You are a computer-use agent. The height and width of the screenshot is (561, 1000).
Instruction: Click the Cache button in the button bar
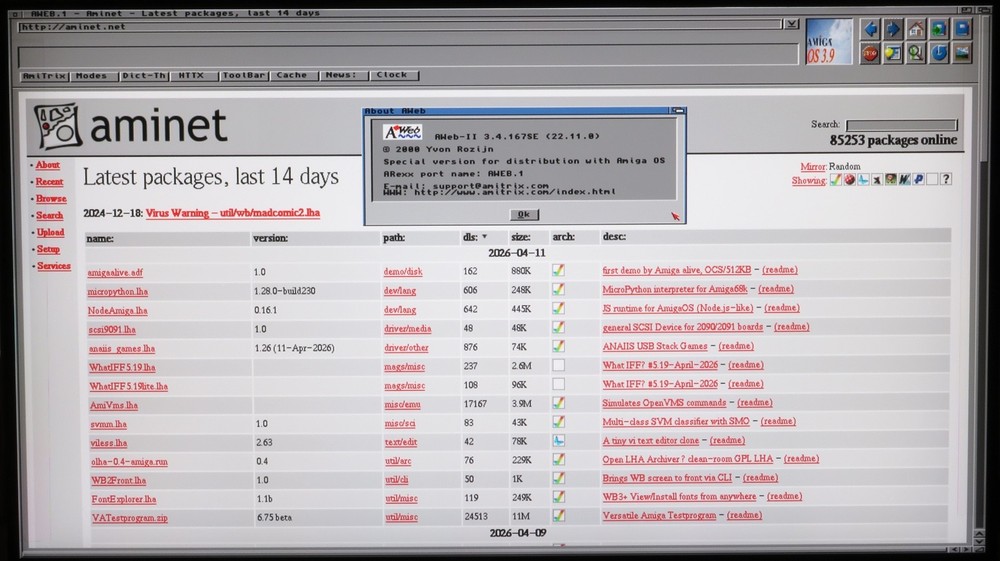click(x=292, y=75)
